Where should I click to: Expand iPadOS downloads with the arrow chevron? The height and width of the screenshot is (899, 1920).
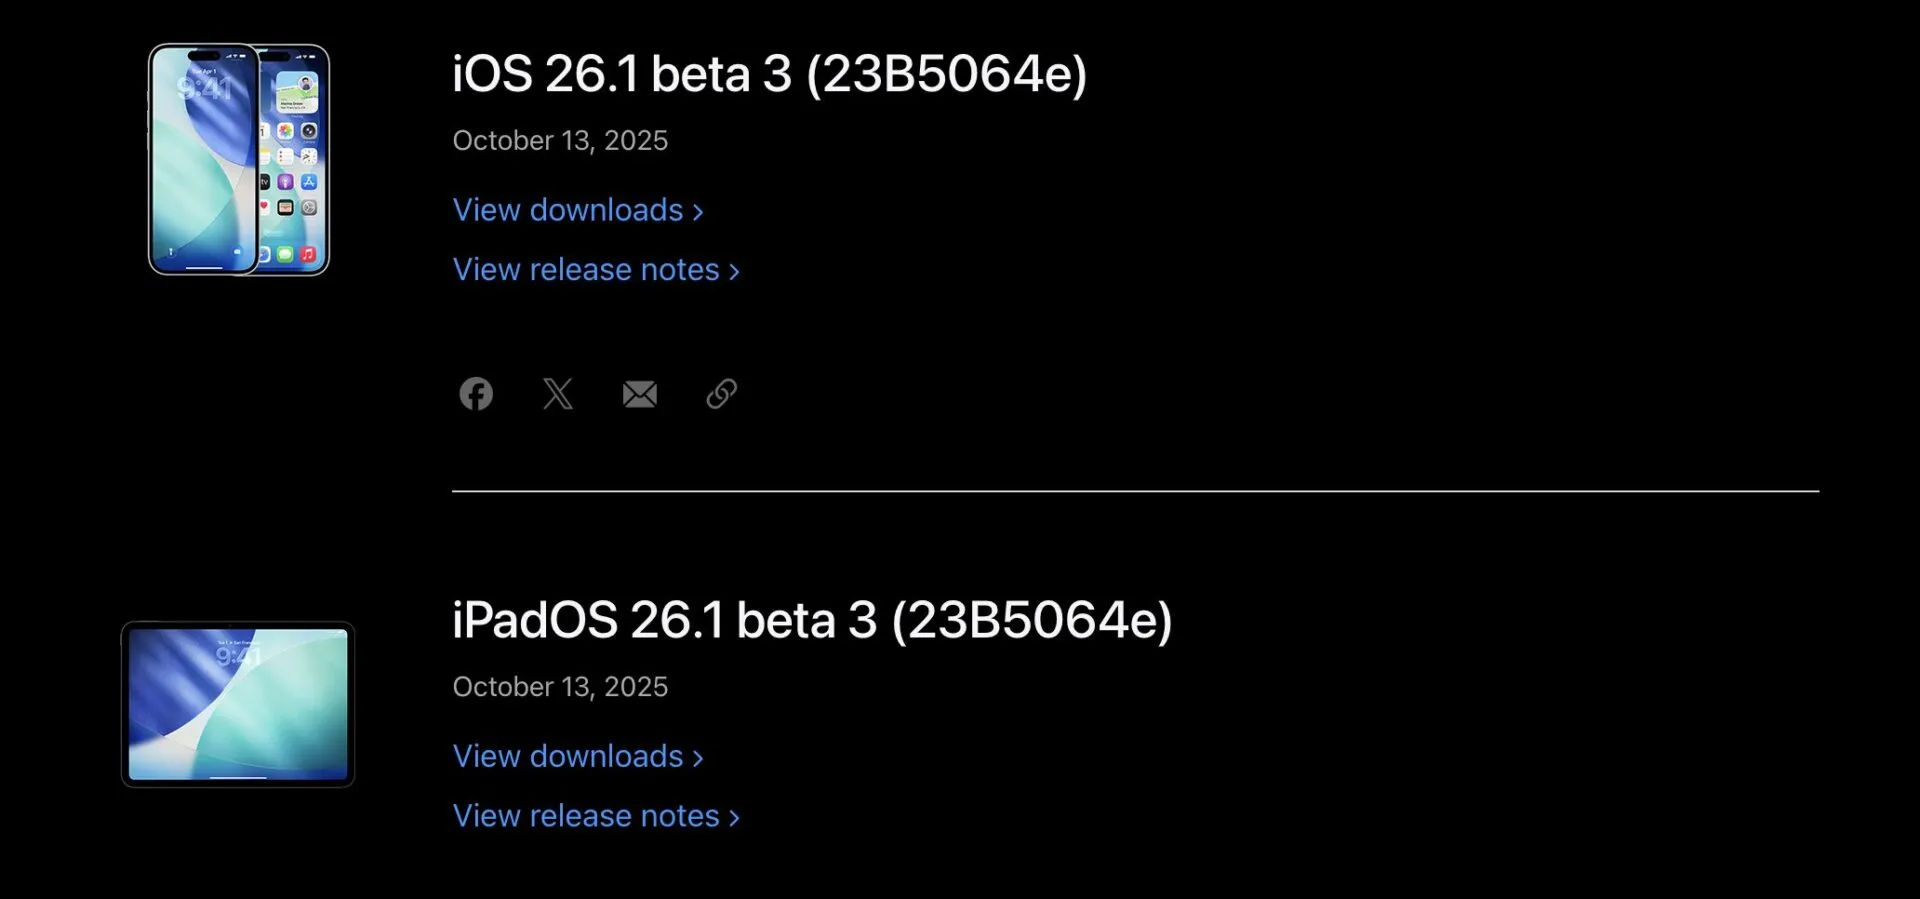tap(699, 758)
